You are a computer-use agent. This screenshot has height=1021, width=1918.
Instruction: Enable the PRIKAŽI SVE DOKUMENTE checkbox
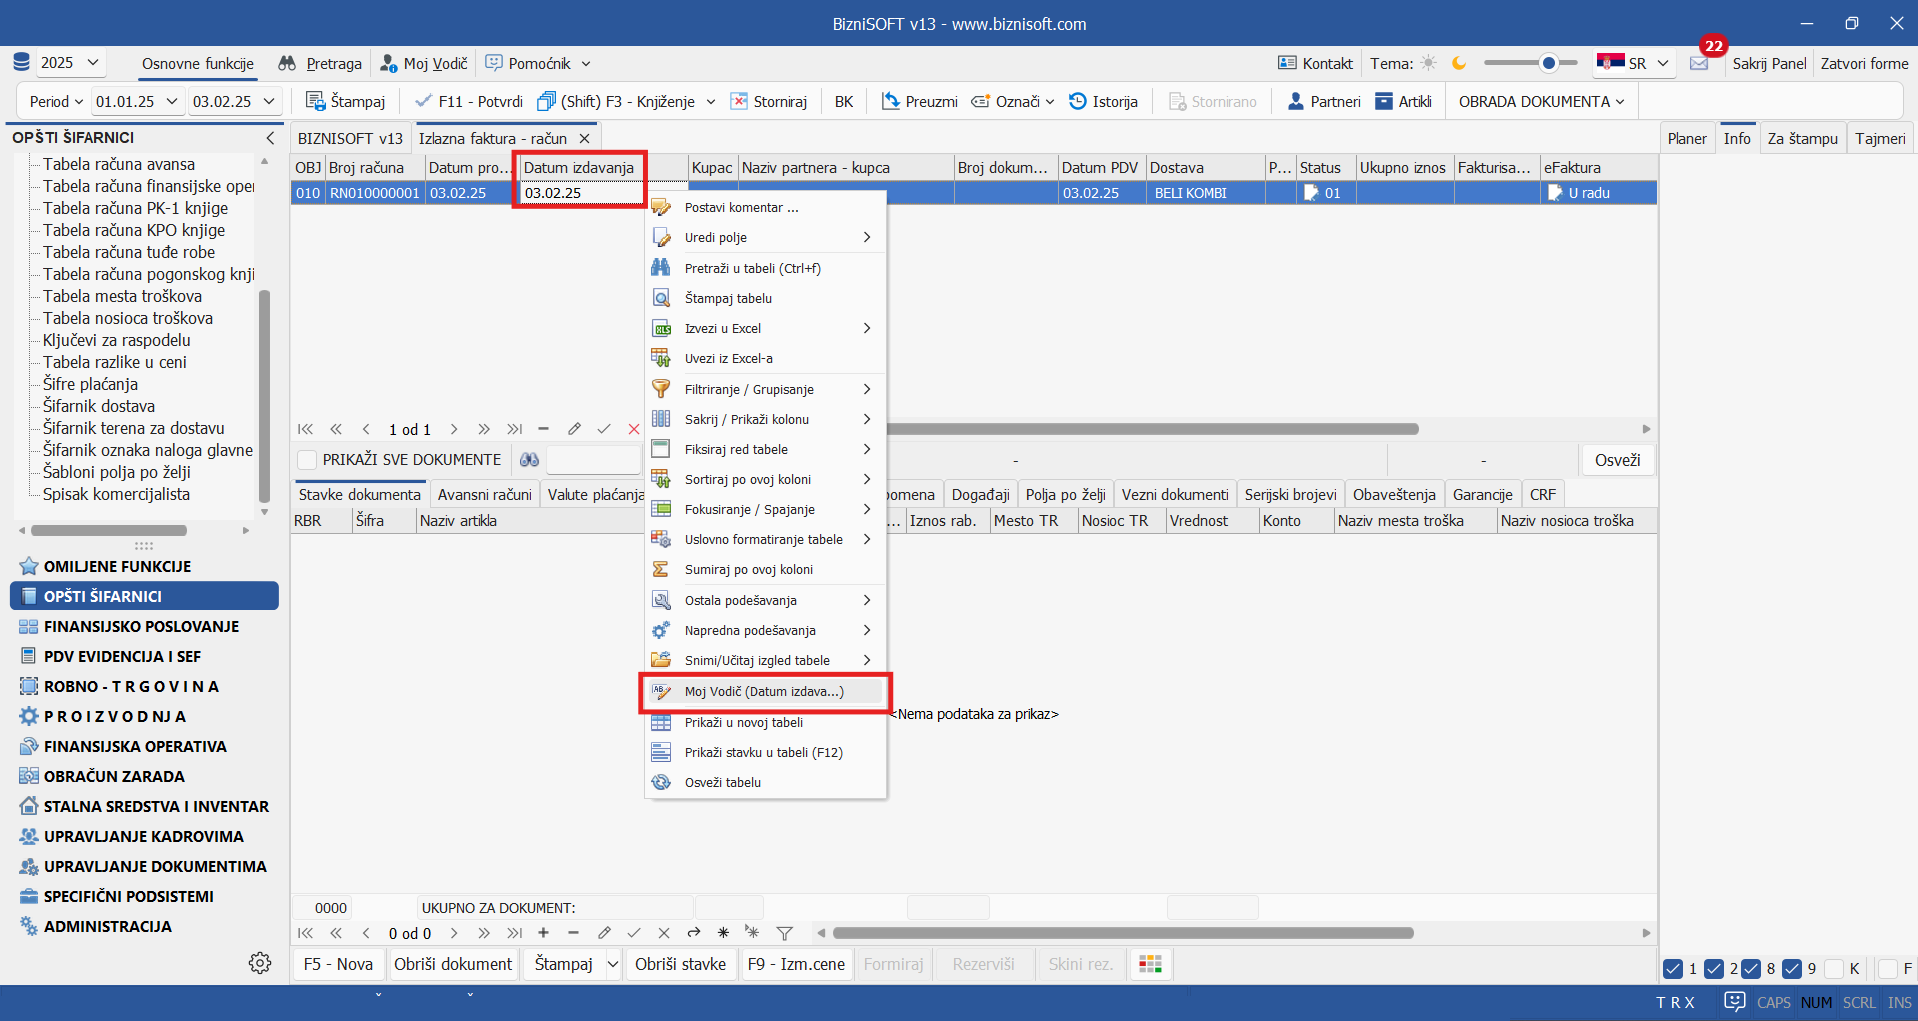(308, 460)
